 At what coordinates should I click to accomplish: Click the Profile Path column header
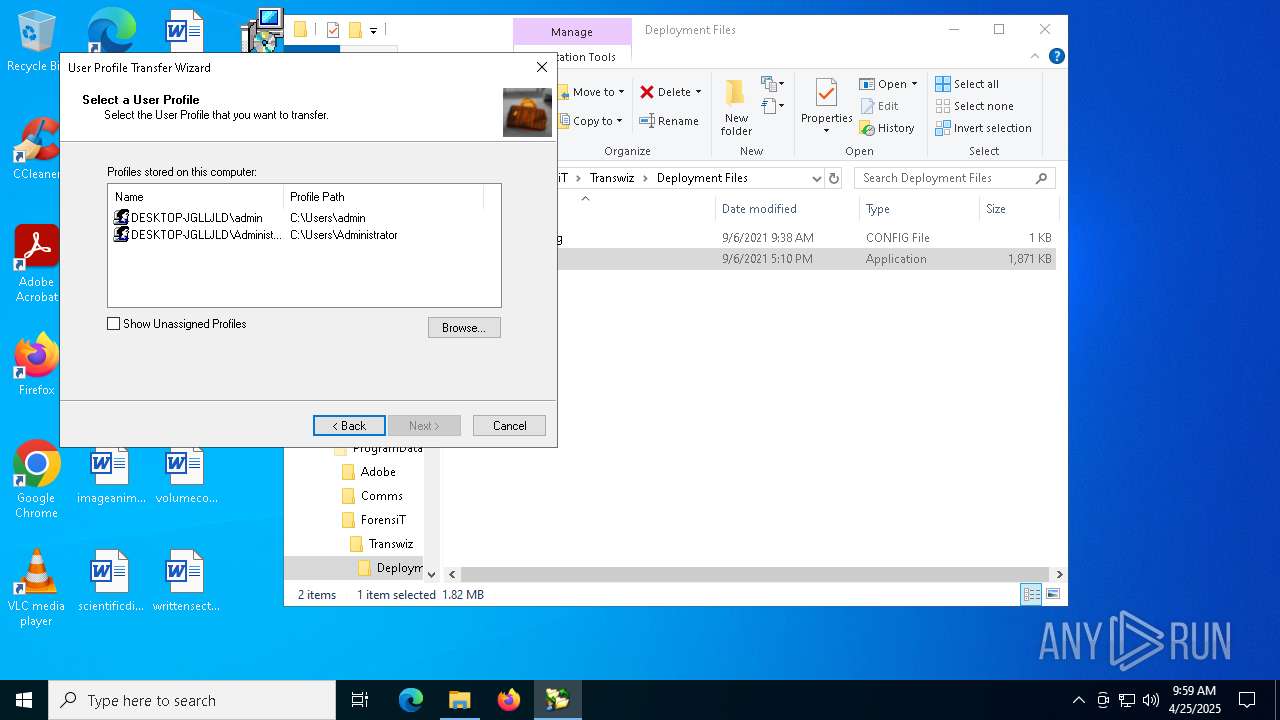point(384,197)
